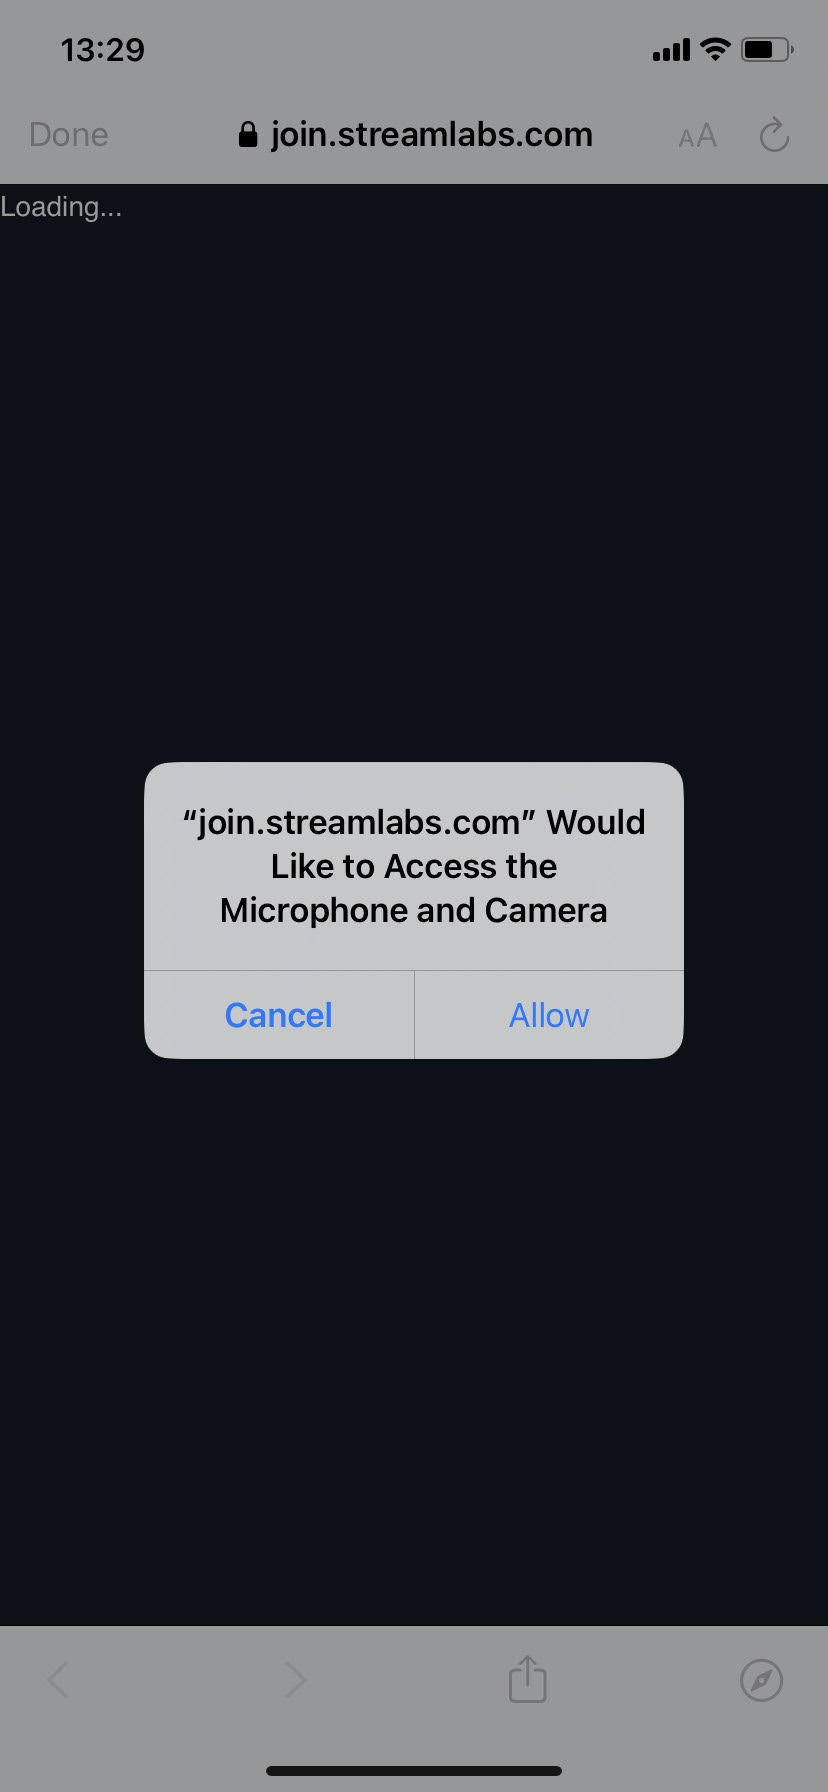828x1792 pixels.
Task: Tap Allow to grant microphone and camera access
Action: [549, 1015]
